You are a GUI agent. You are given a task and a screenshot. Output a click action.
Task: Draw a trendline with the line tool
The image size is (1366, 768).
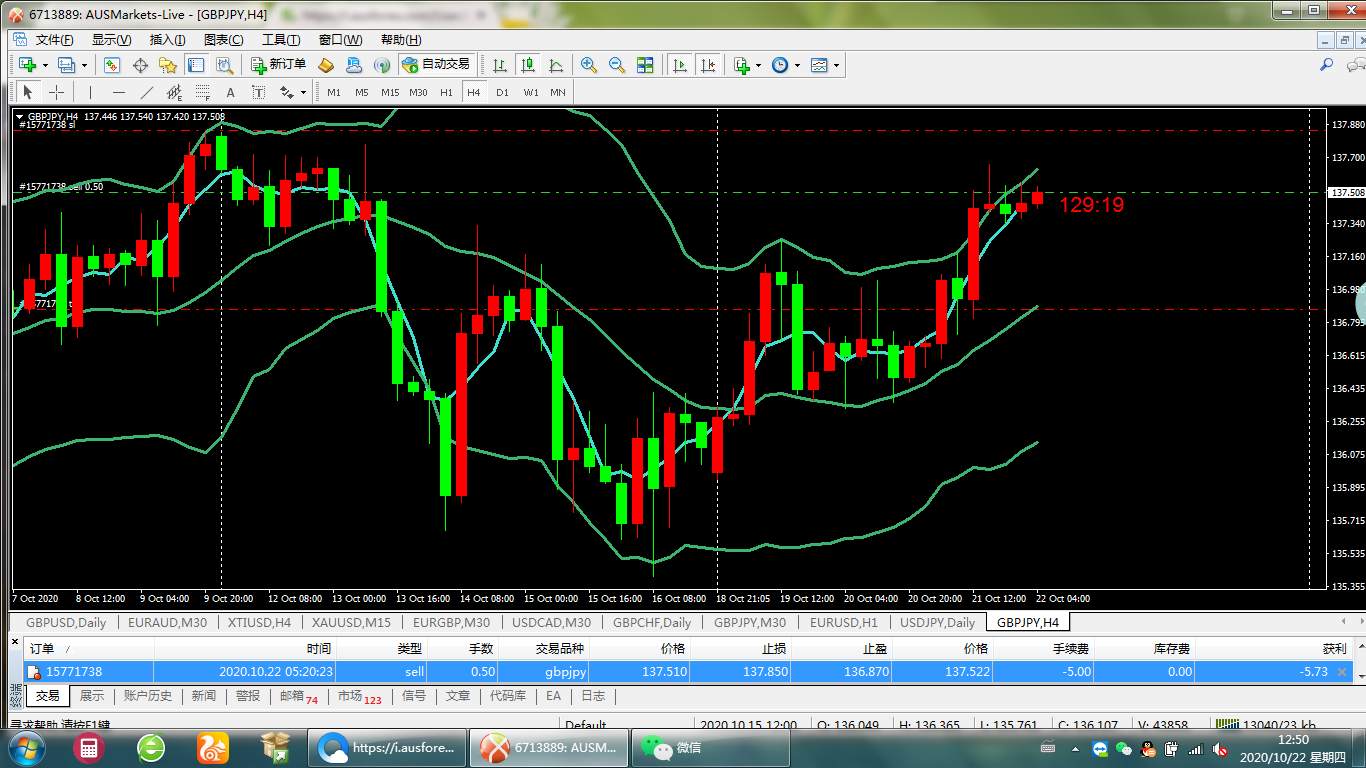[x=147, y=92]
